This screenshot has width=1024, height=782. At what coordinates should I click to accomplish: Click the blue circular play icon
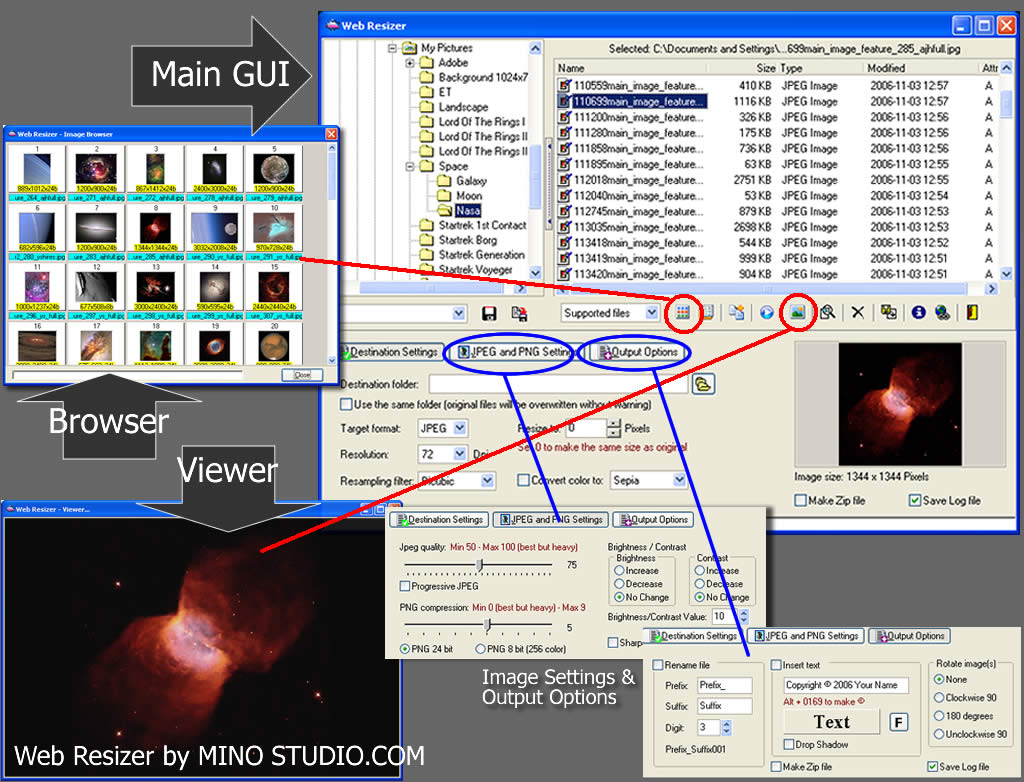coord(767,312)
